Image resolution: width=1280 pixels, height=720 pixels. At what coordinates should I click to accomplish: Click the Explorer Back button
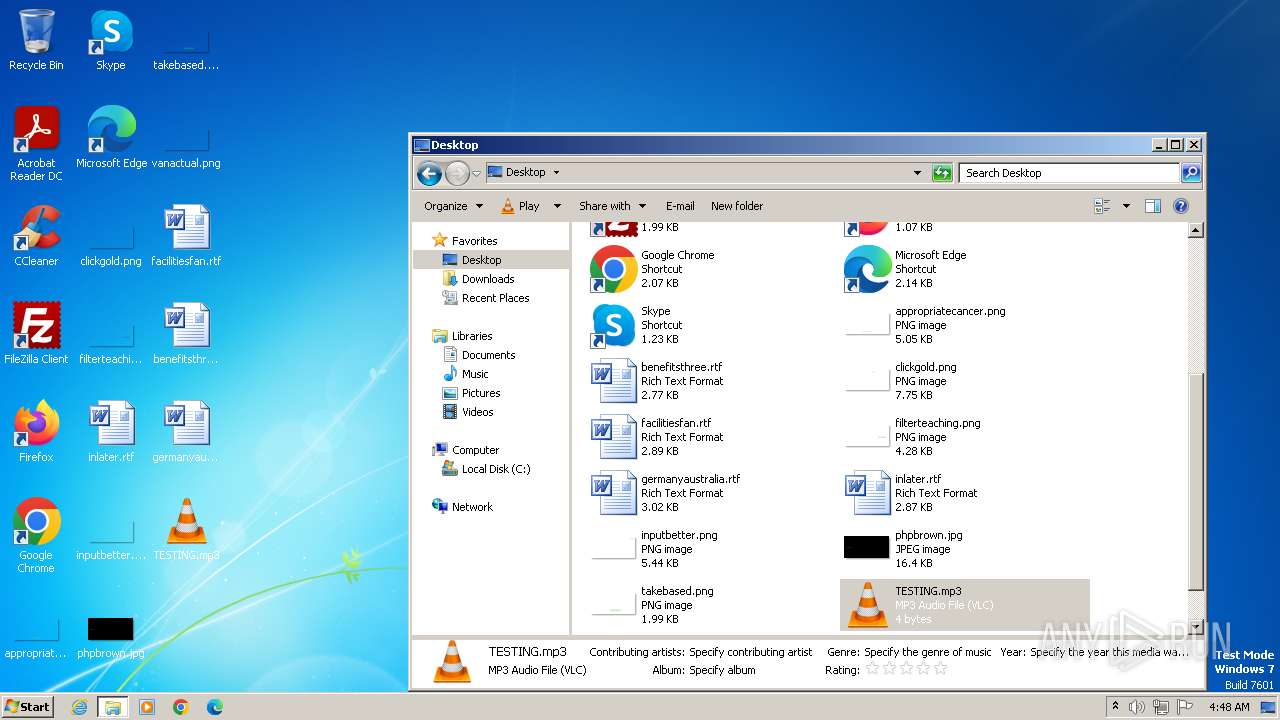point(429,173)
